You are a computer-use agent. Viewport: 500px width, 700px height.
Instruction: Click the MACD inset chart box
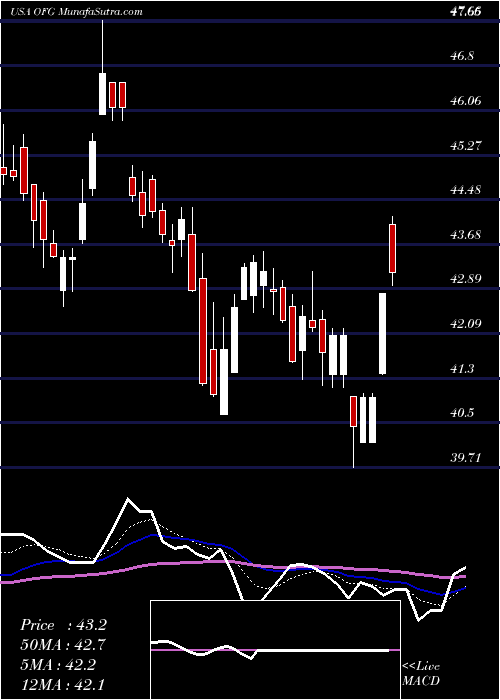click(x=275, y=650)
